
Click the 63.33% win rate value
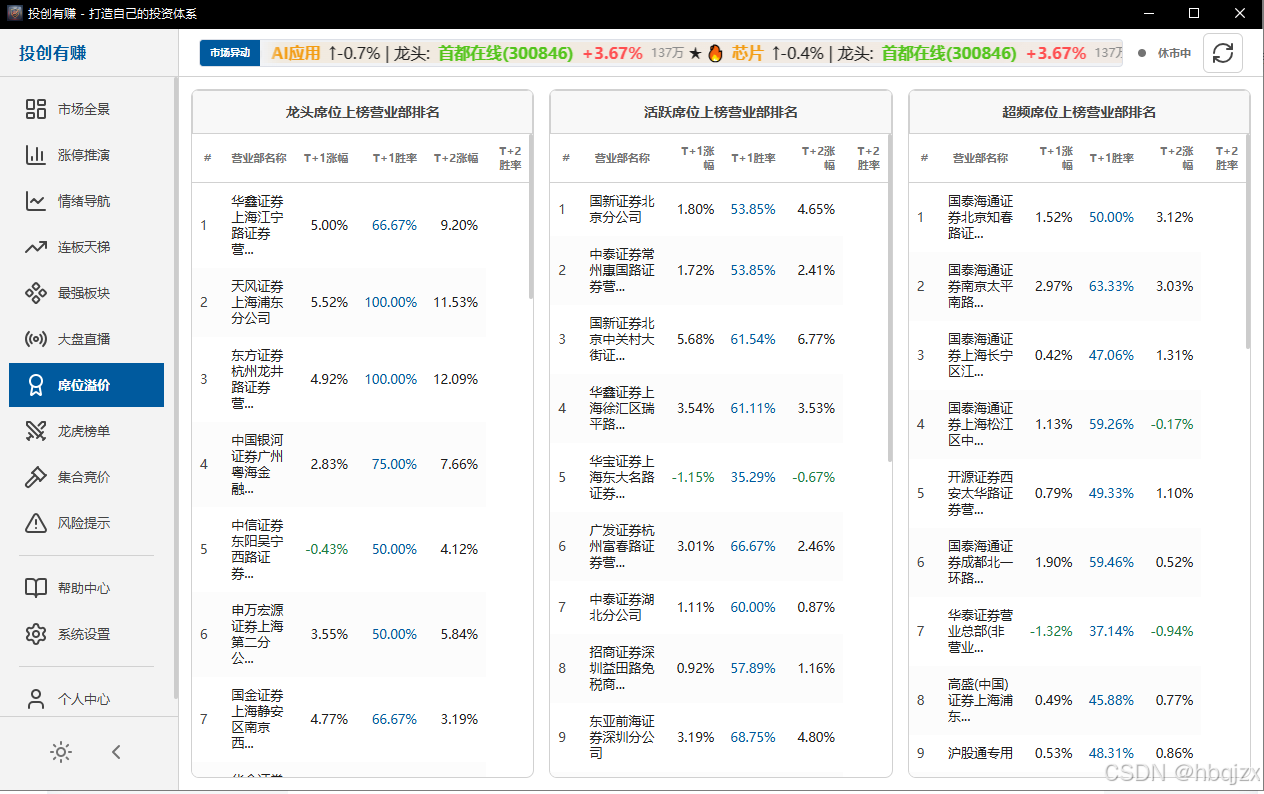click(1112, 286)
